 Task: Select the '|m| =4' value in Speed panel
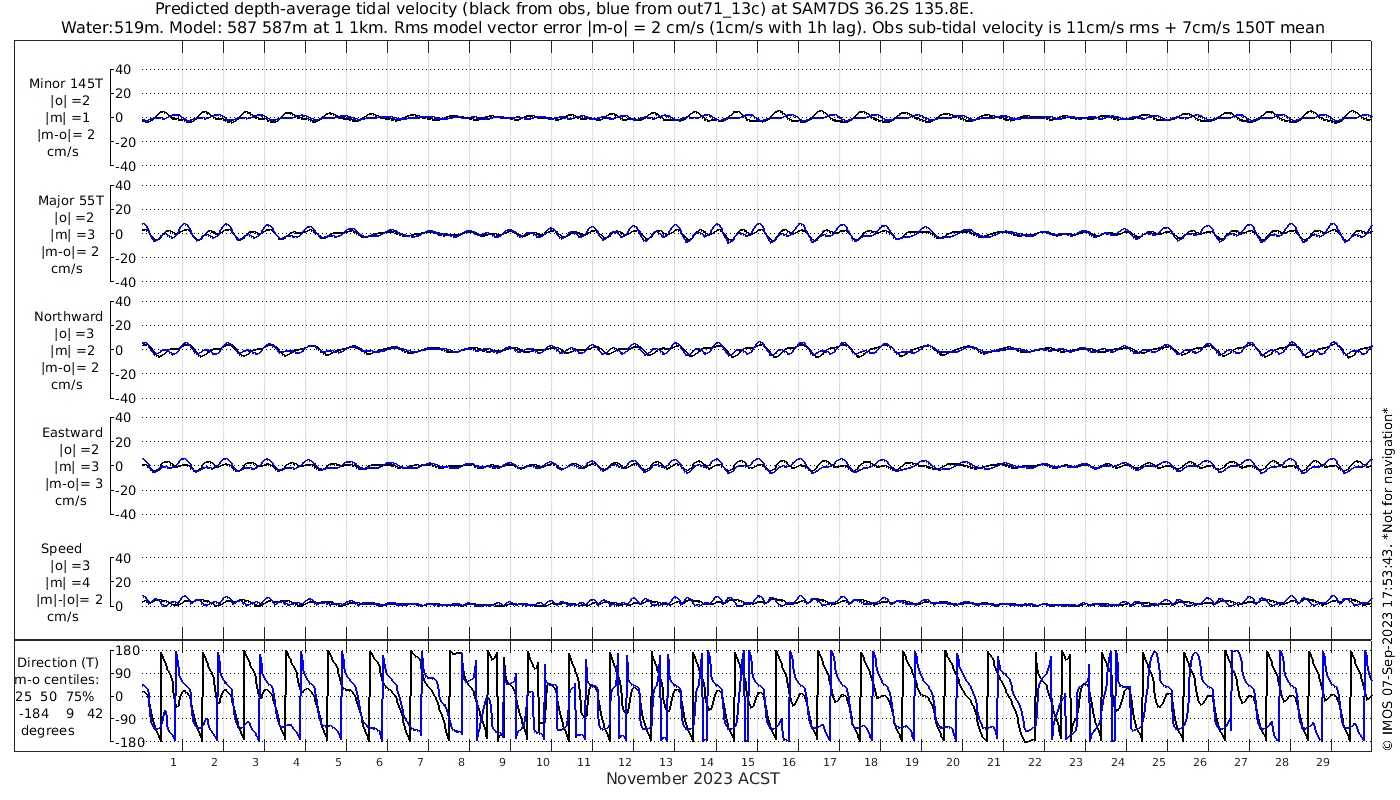(68, 583)
